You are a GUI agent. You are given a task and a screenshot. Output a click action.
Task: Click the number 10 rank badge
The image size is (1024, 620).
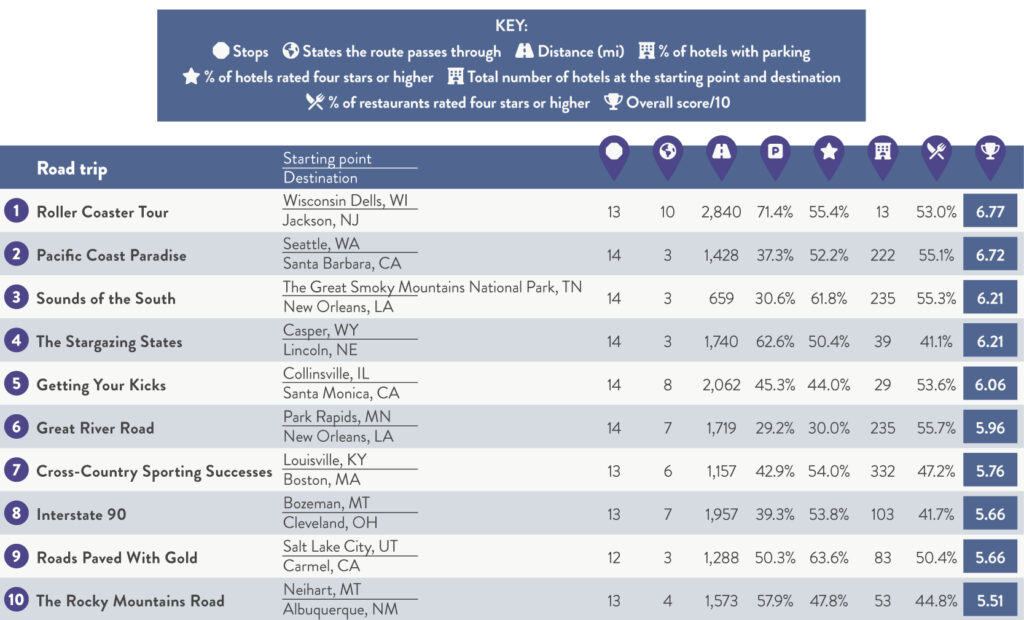[15, 600]
